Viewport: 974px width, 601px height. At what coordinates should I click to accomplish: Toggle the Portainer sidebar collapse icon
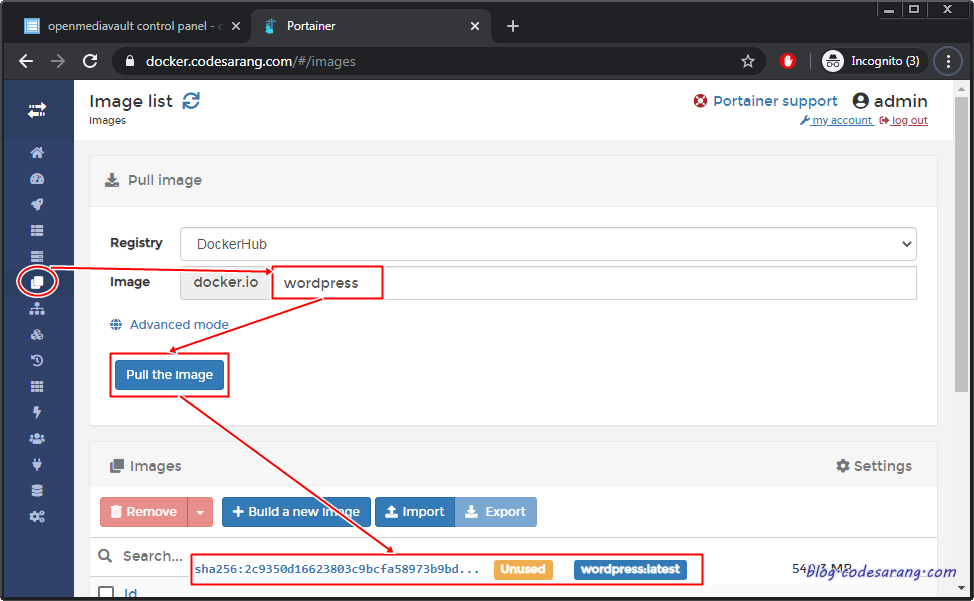(x=37, y=111)
